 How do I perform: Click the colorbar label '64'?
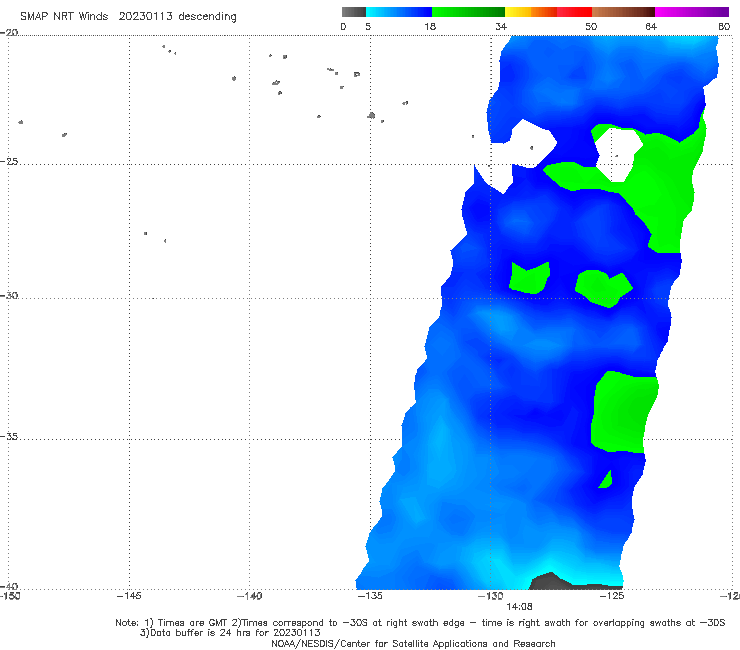tap(651, 26)
